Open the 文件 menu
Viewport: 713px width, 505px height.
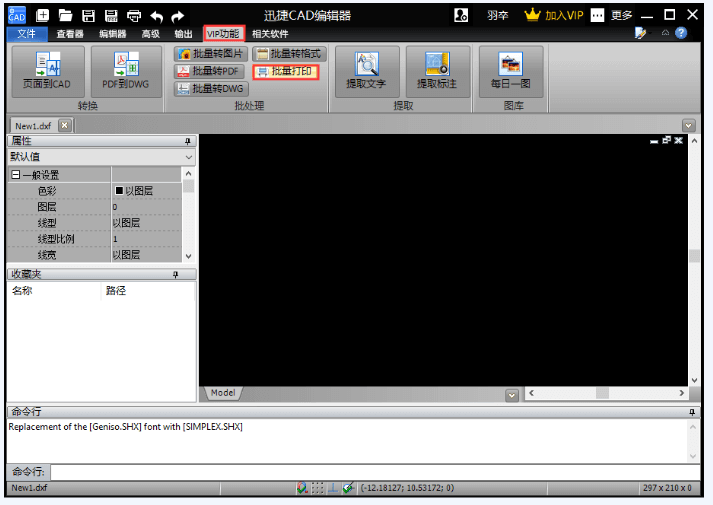pos(26,34)
